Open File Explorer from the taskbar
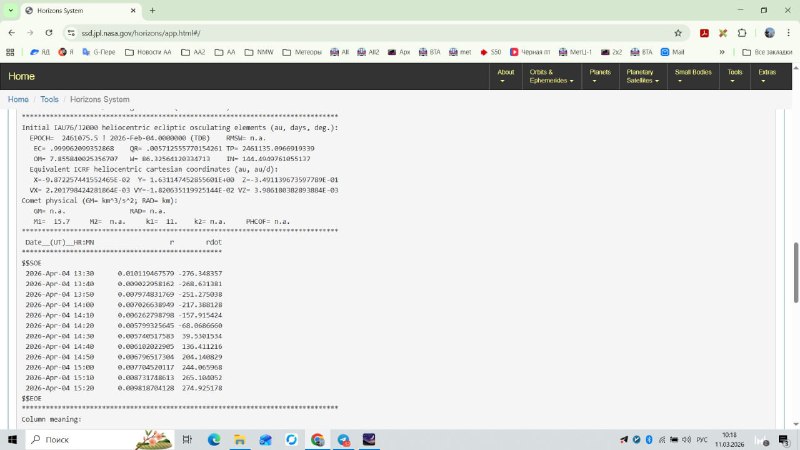Viewport: 800px width, 450px height. (x=239, y=439)
